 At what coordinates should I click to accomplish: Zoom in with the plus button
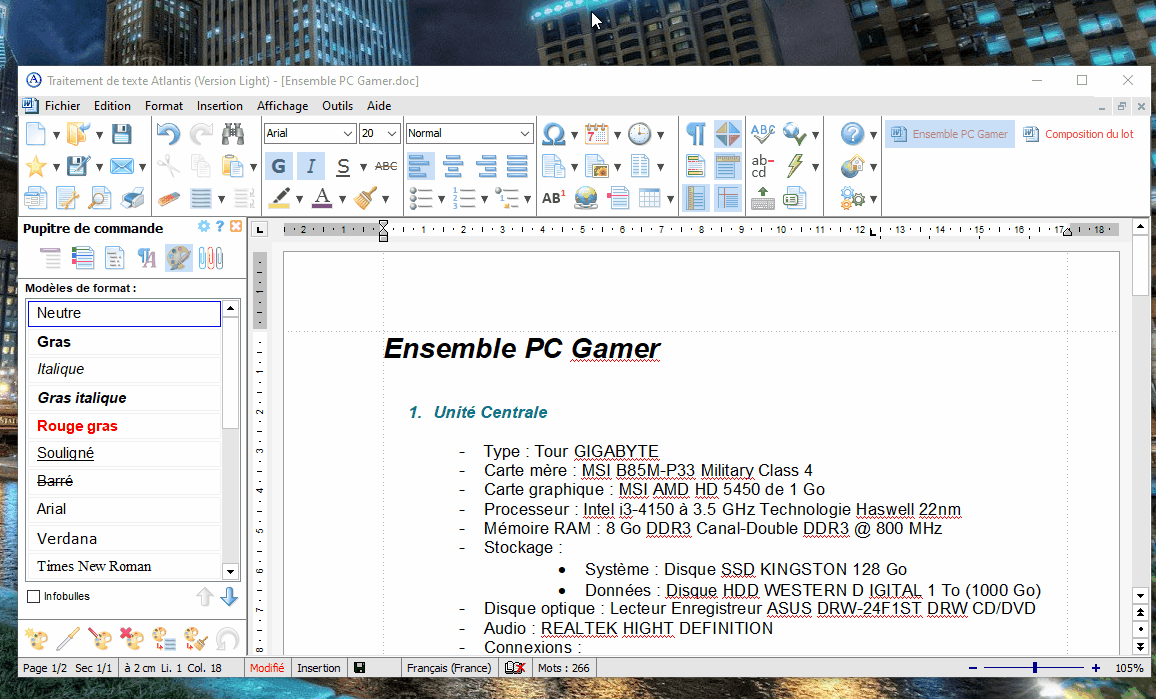(1096, 668)
